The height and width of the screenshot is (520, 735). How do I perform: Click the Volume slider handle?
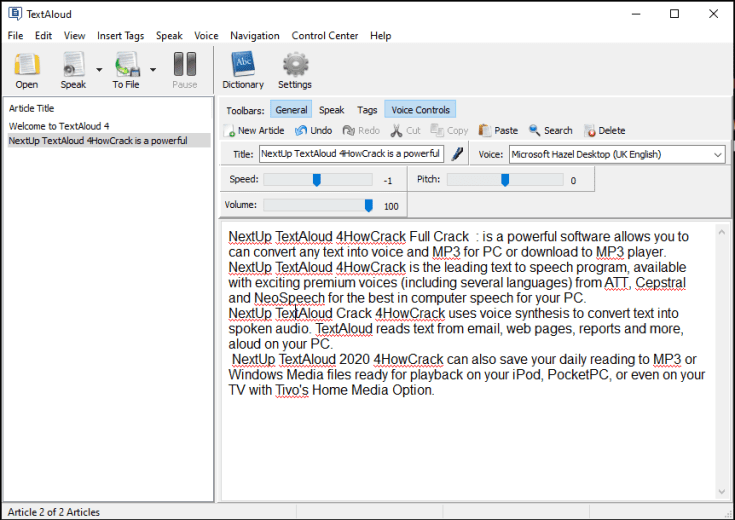(369, 205)
